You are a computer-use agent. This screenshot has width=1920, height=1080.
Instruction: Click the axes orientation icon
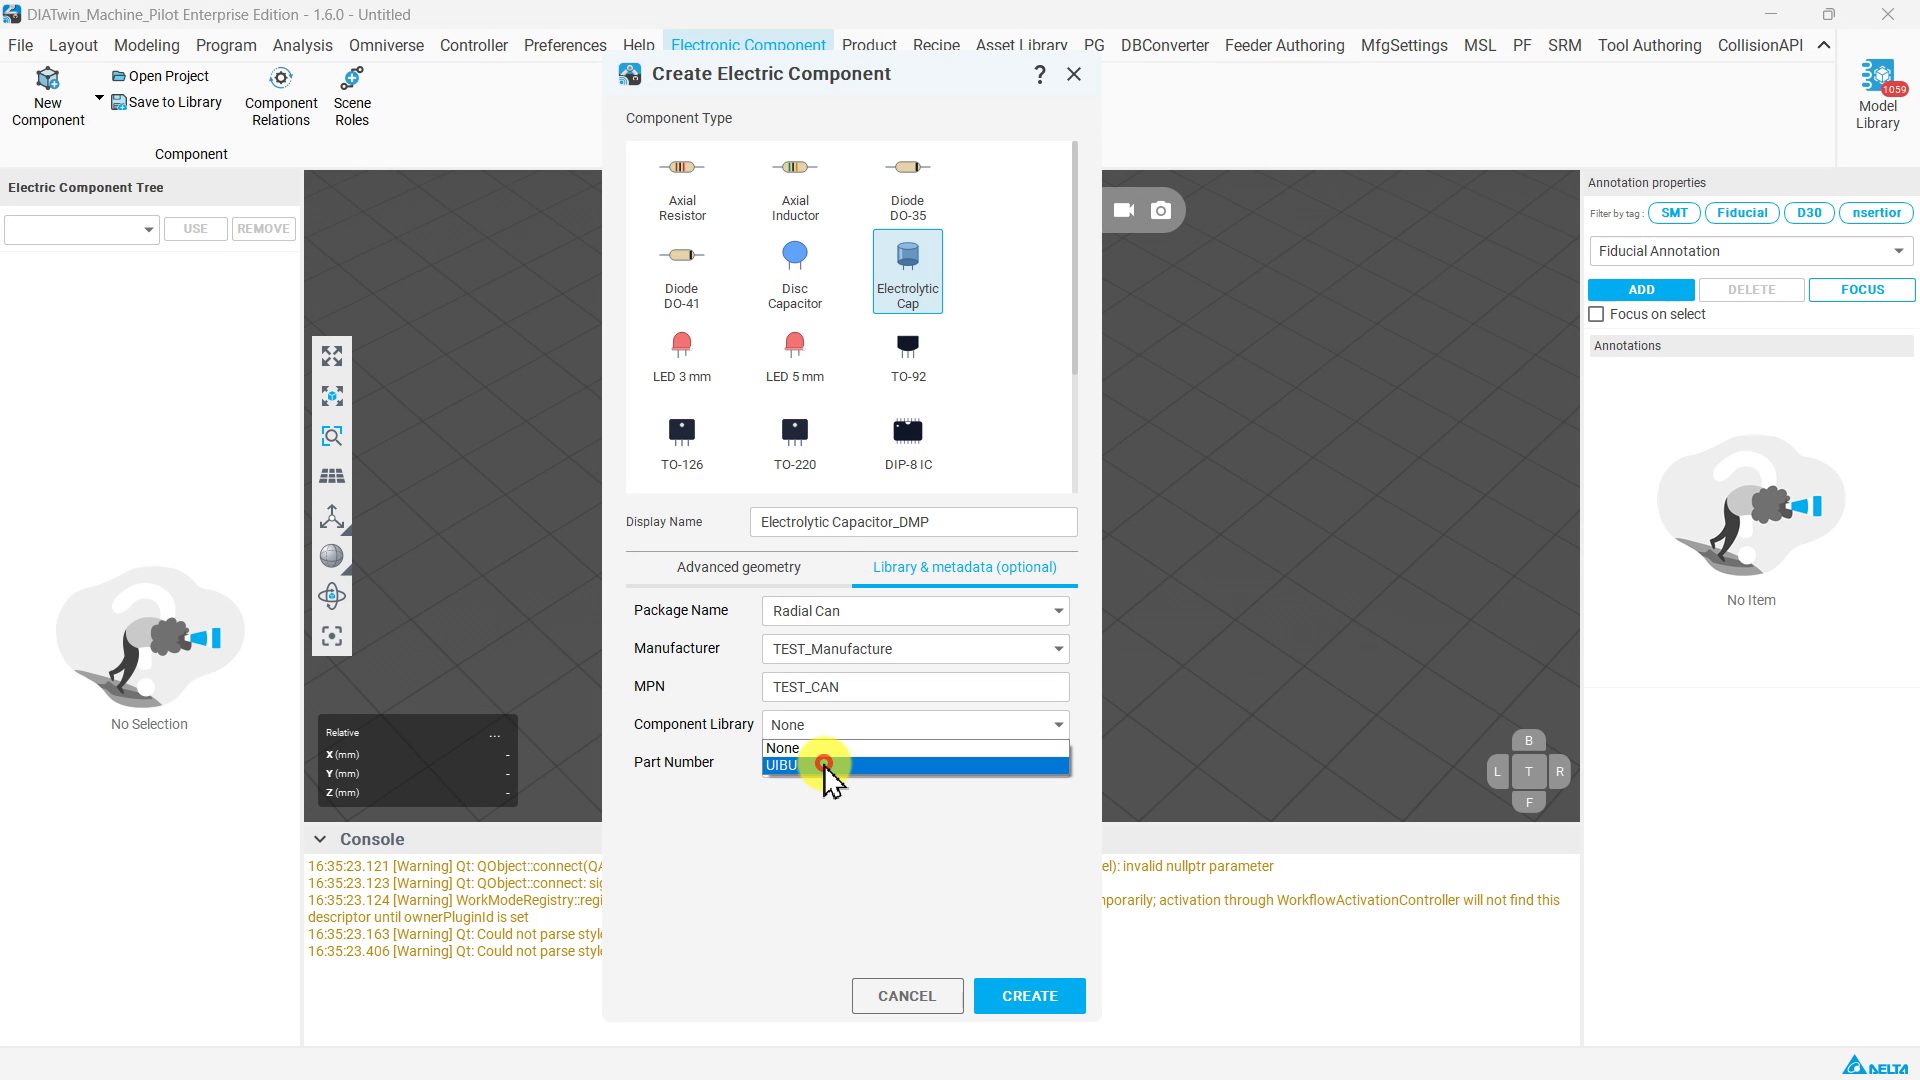[x=332, y=516]
